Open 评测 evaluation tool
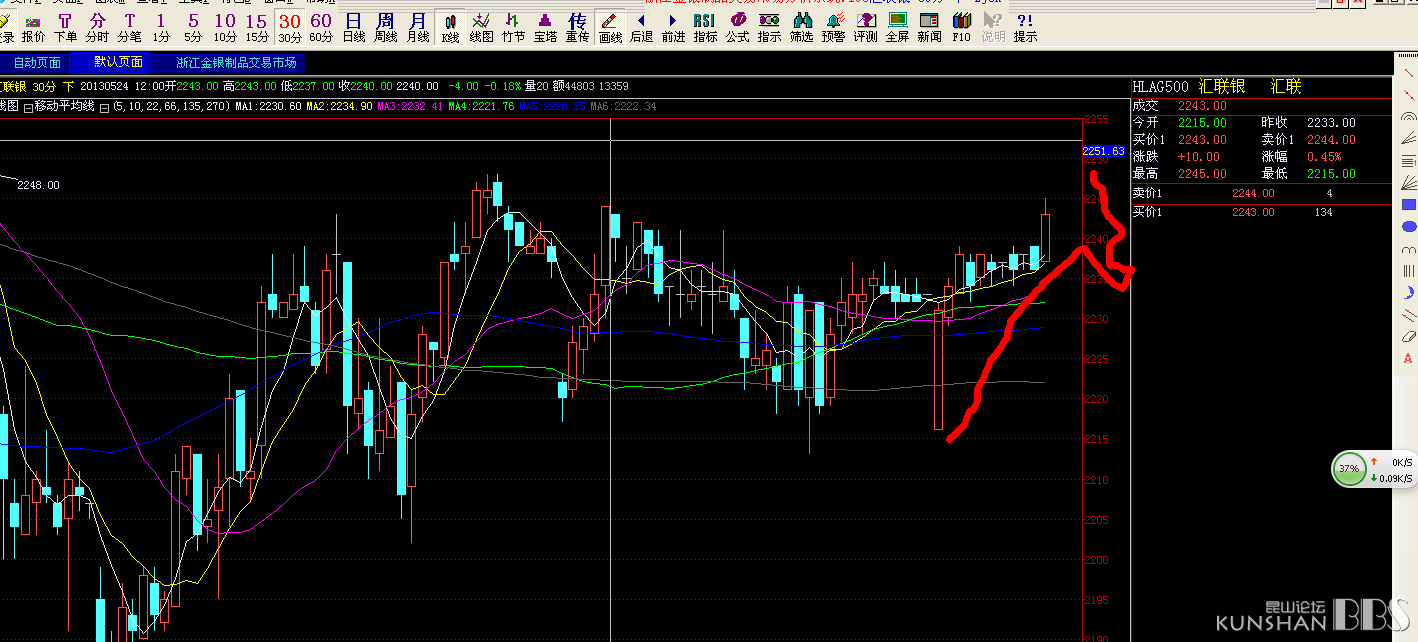 865,27
